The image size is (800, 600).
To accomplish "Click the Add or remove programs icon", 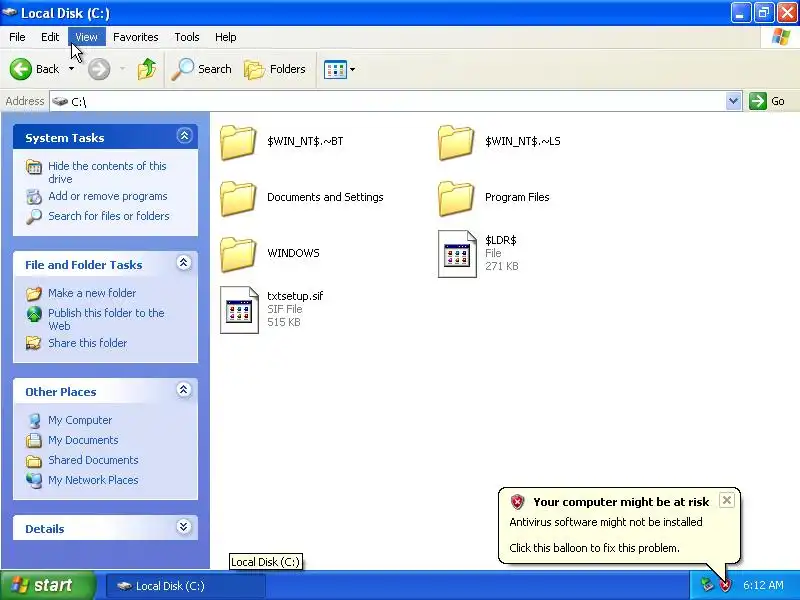I will (x=34, y=196).
